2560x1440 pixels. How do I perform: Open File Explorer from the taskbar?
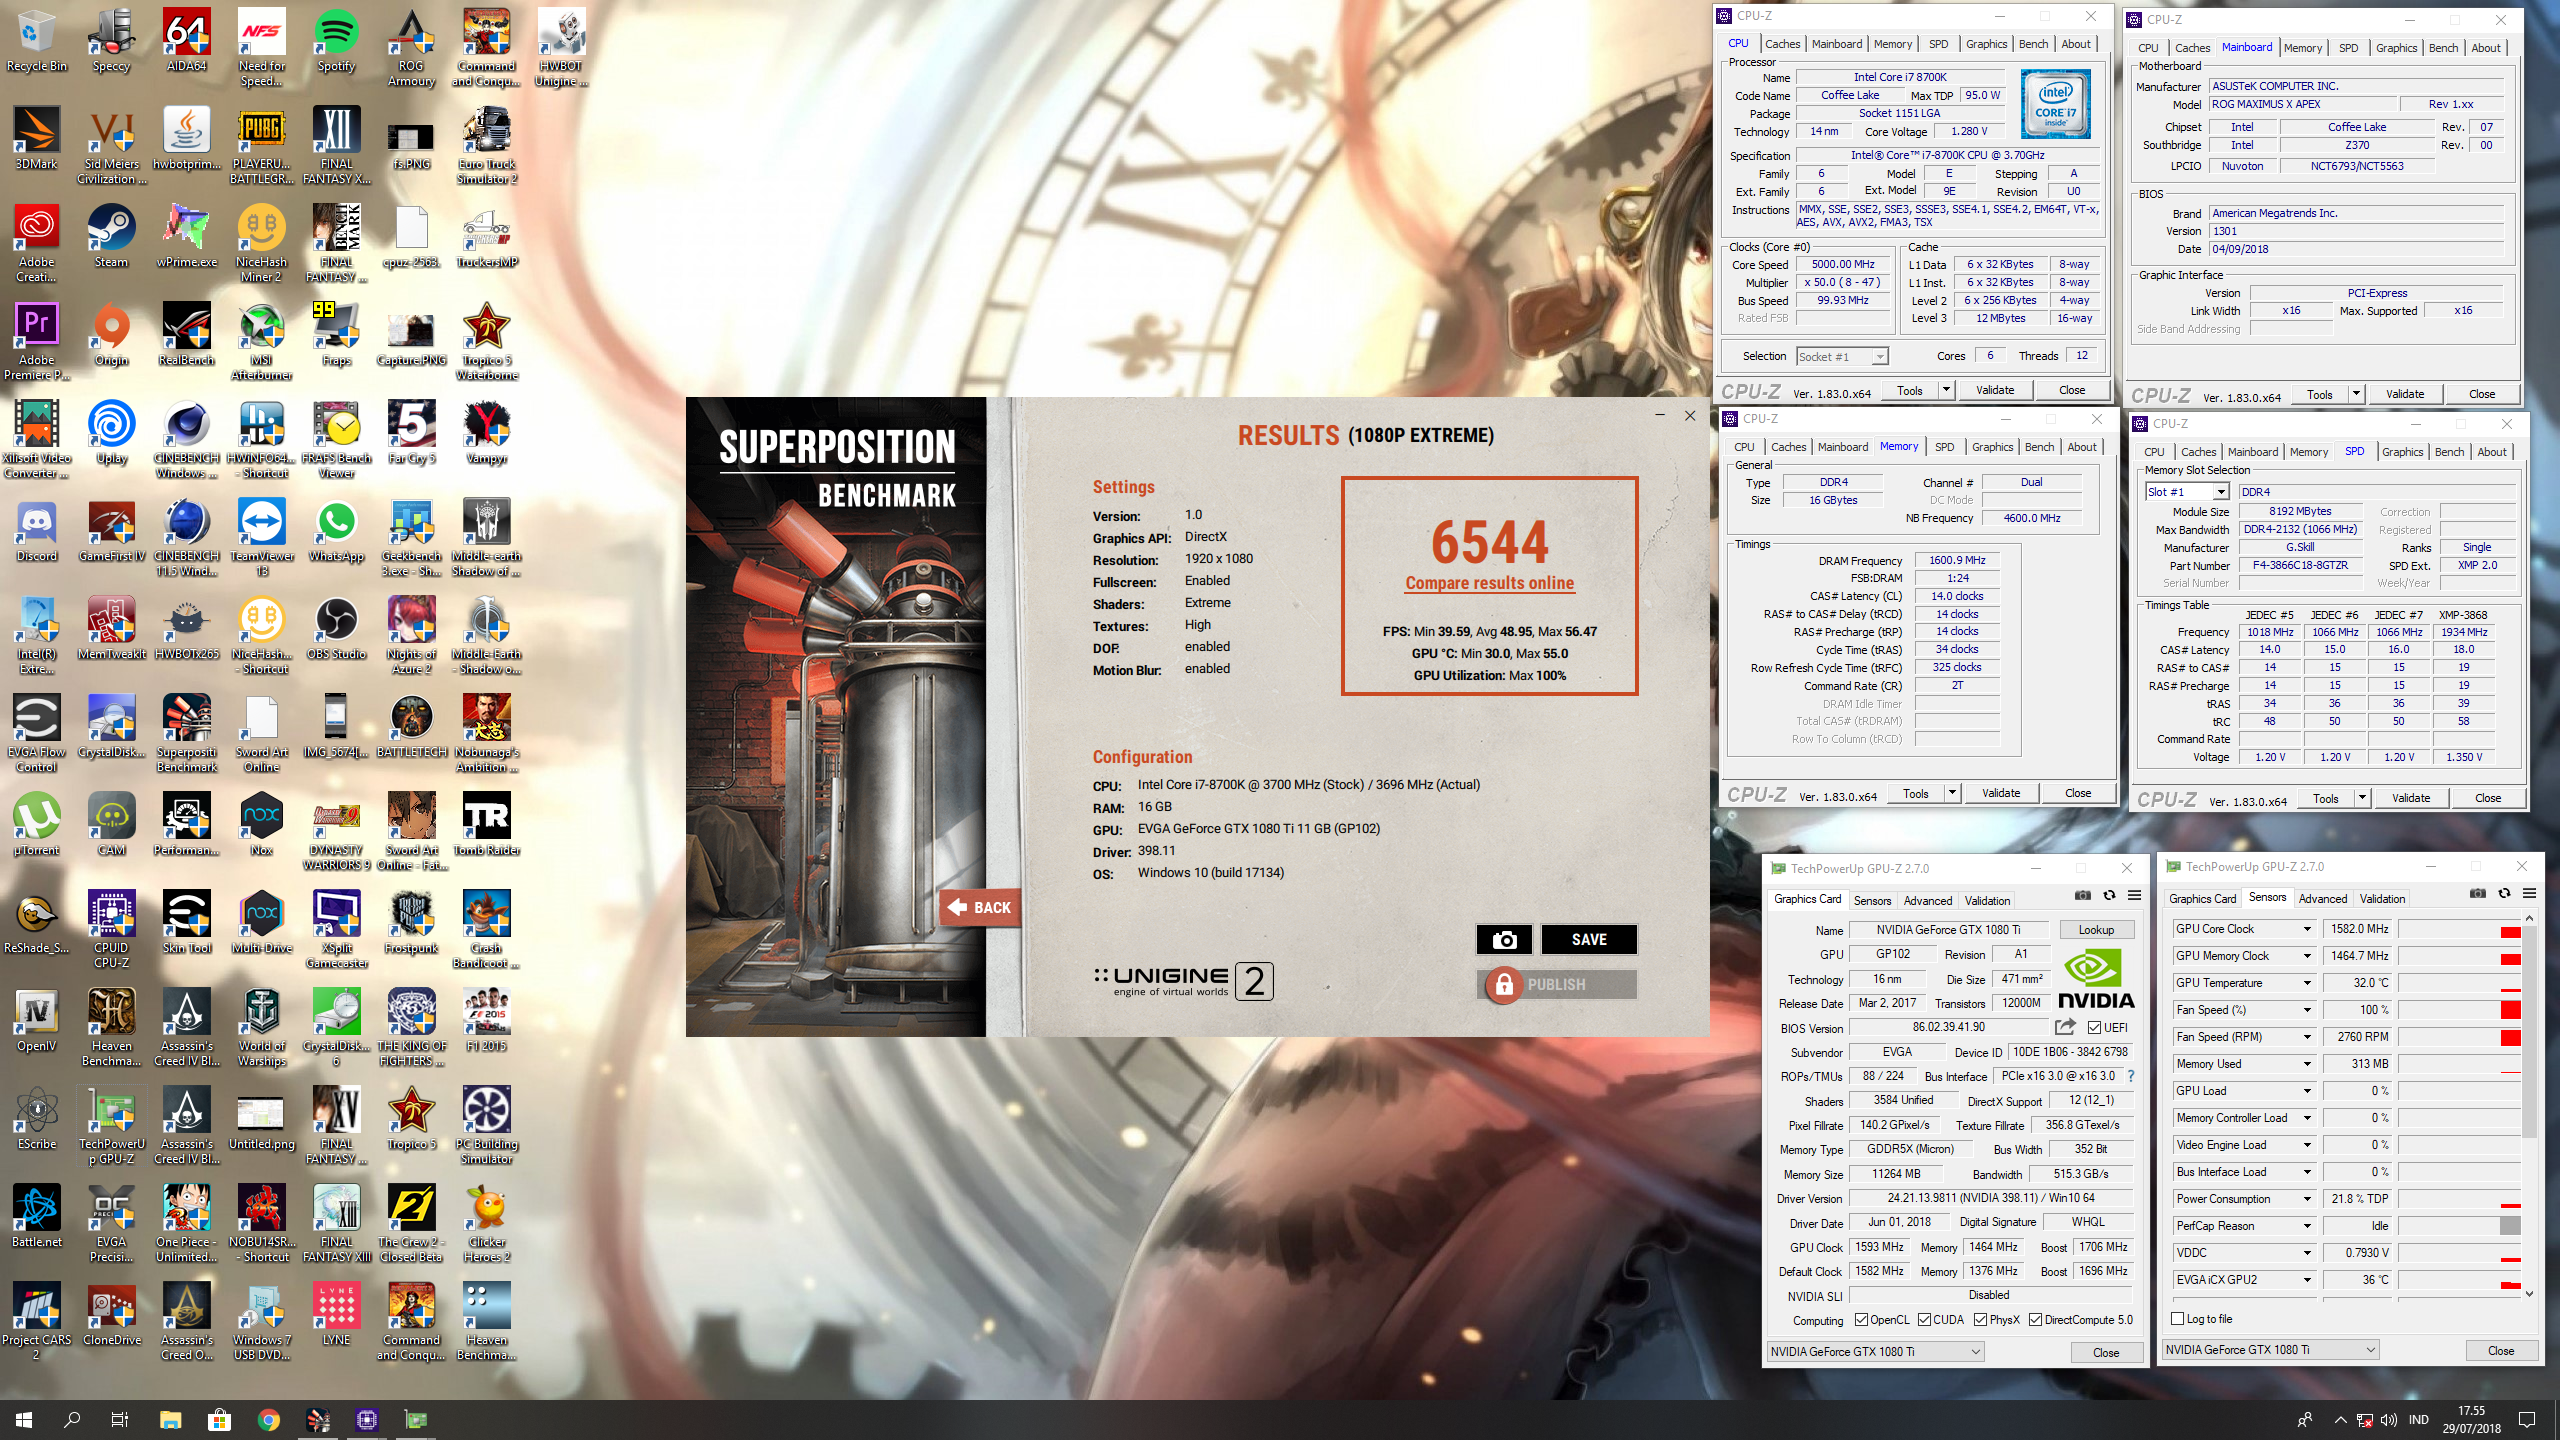[170, 1420]
